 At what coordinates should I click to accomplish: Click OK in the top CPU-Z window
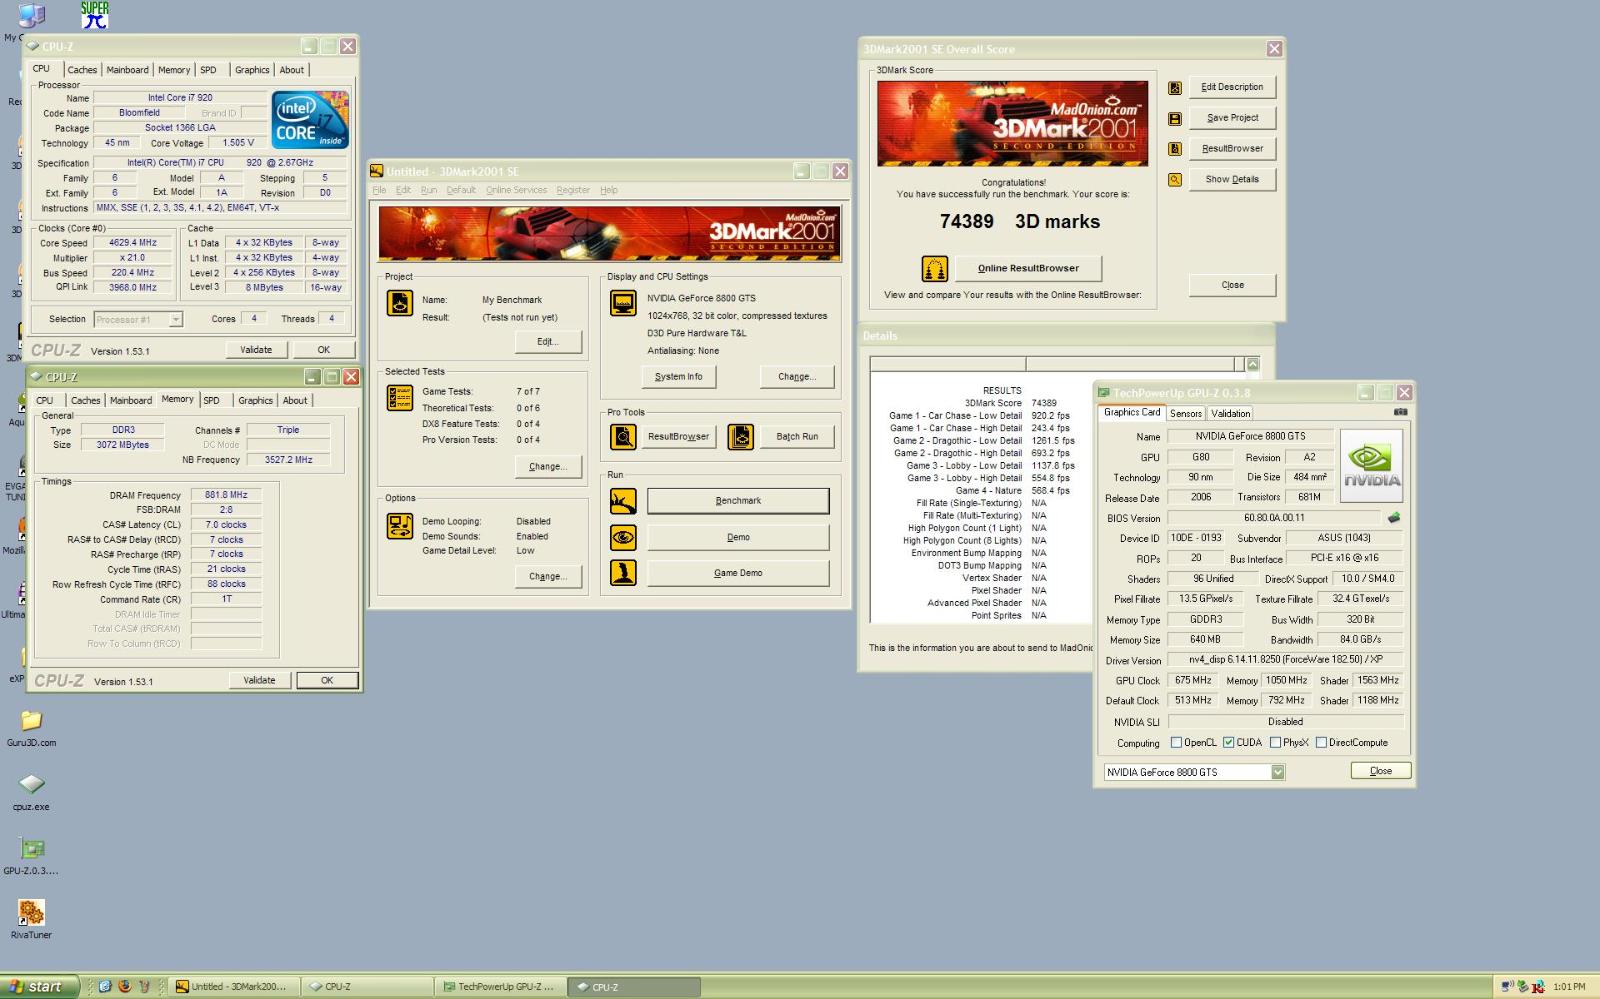[324, 350]
